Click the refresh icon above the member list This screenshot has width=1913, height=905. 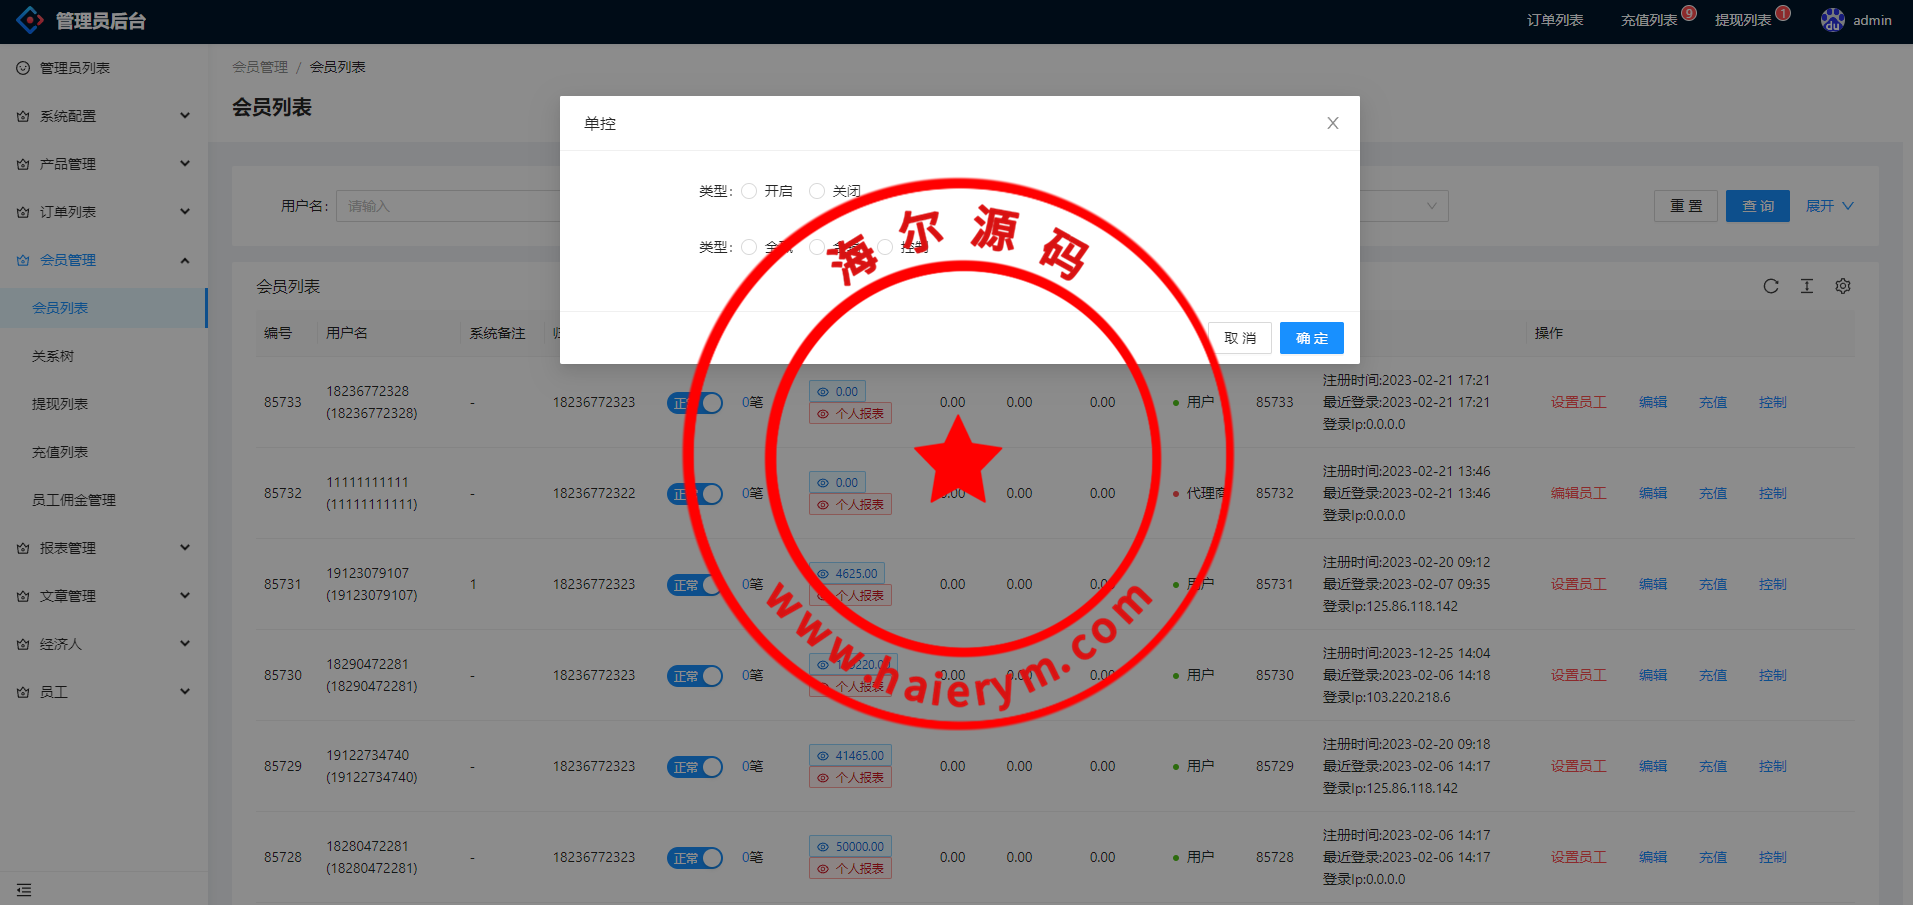click(1771, 286)
